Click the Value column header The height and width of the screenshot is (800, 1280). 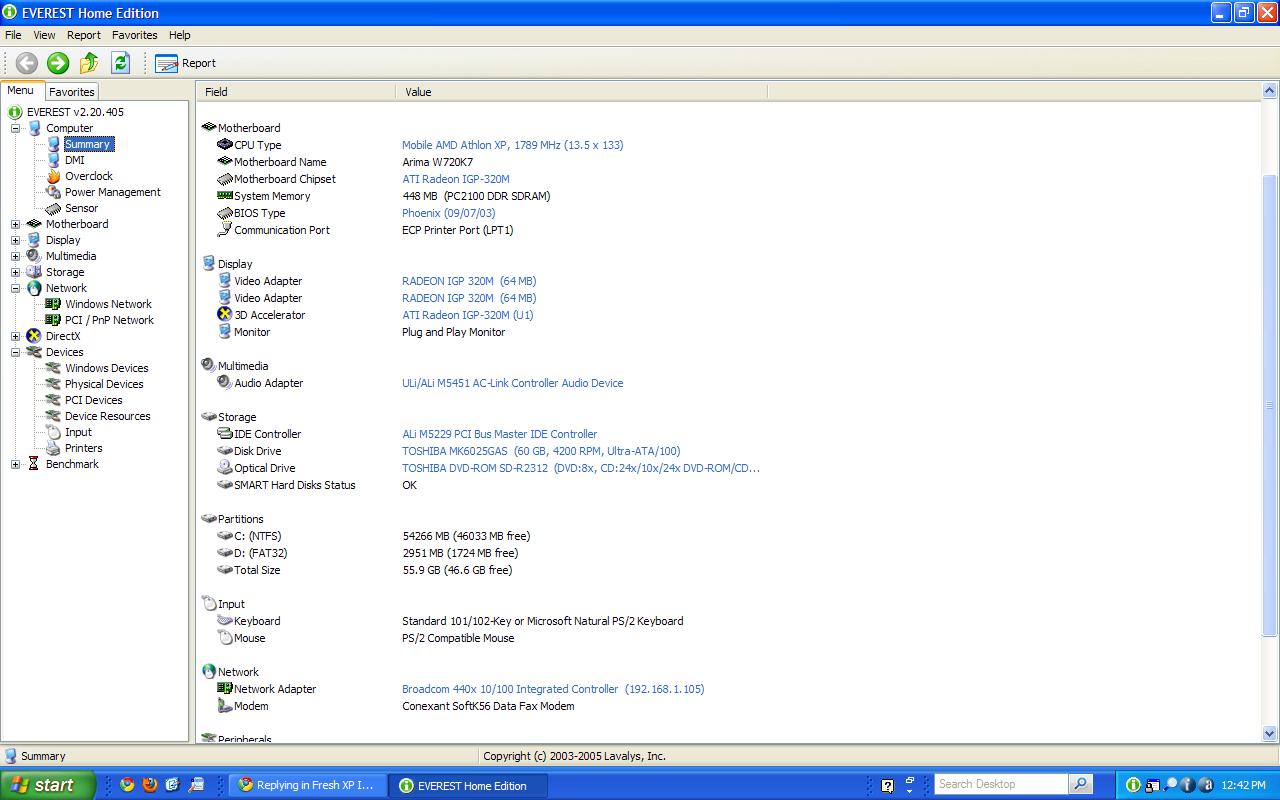[582, 91]
